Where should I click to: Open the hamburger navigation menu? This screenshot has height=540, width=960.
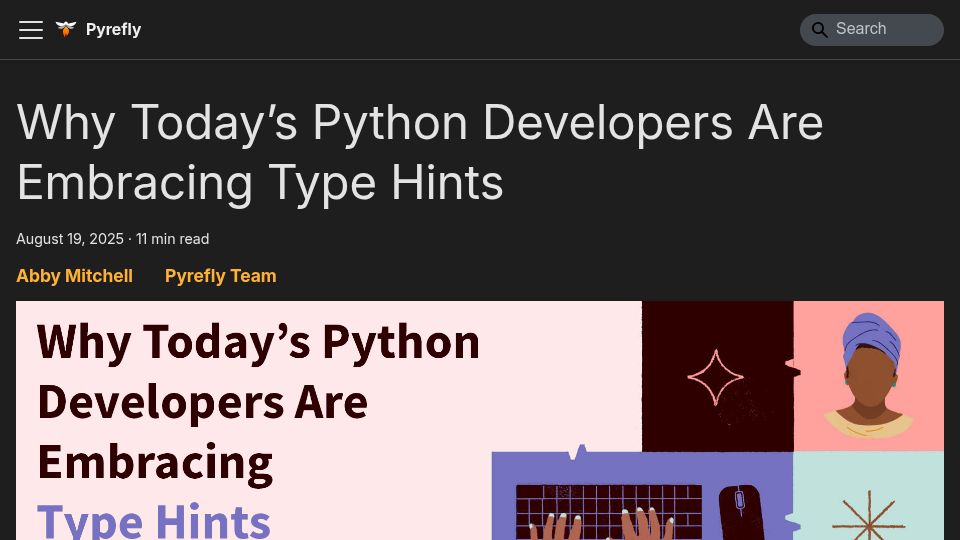31,29
